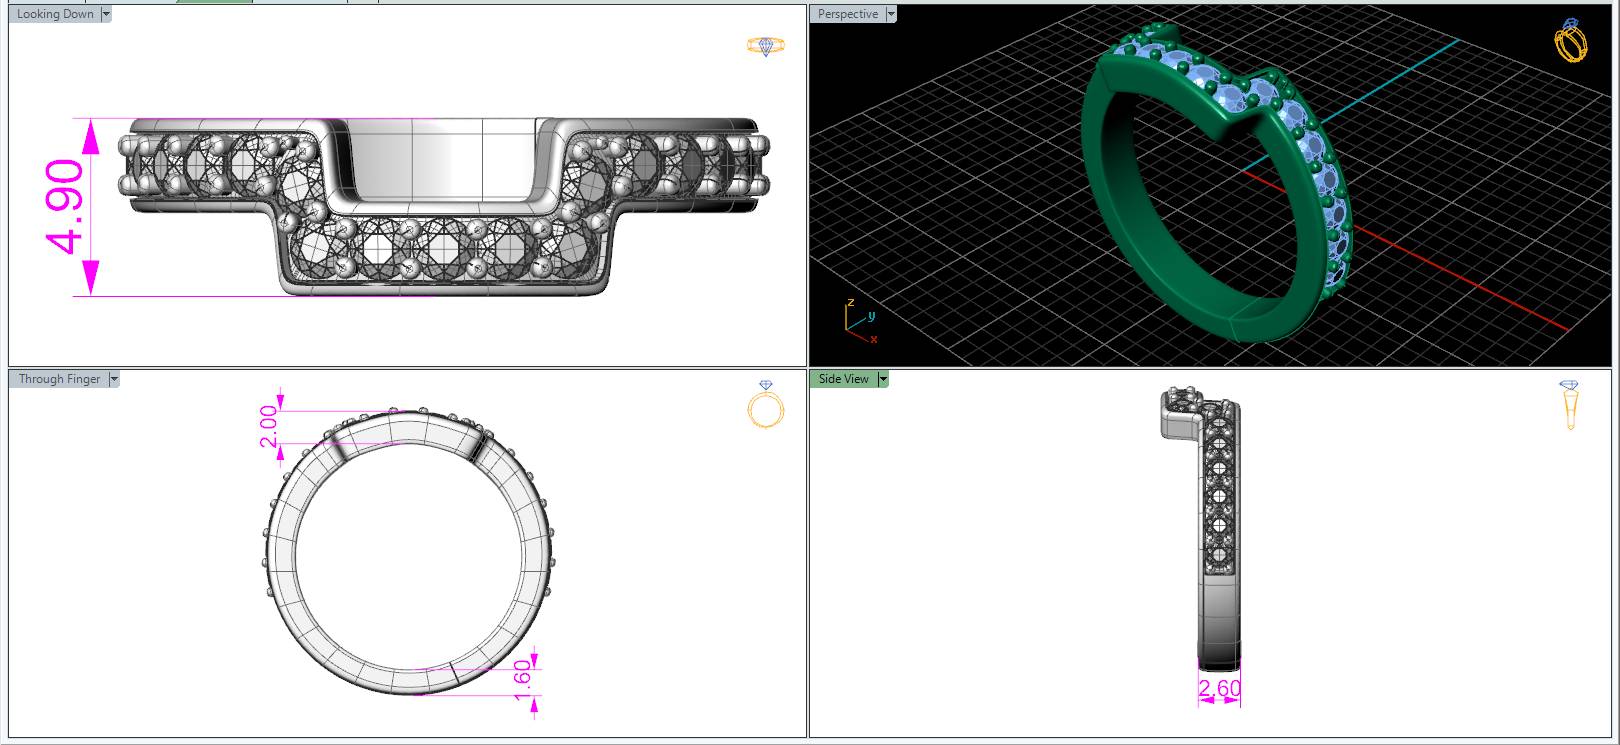Click the orange ring icon in Perspective viewport
1620x745 pixels.
pyautogui.click(x=1570, y=40)
